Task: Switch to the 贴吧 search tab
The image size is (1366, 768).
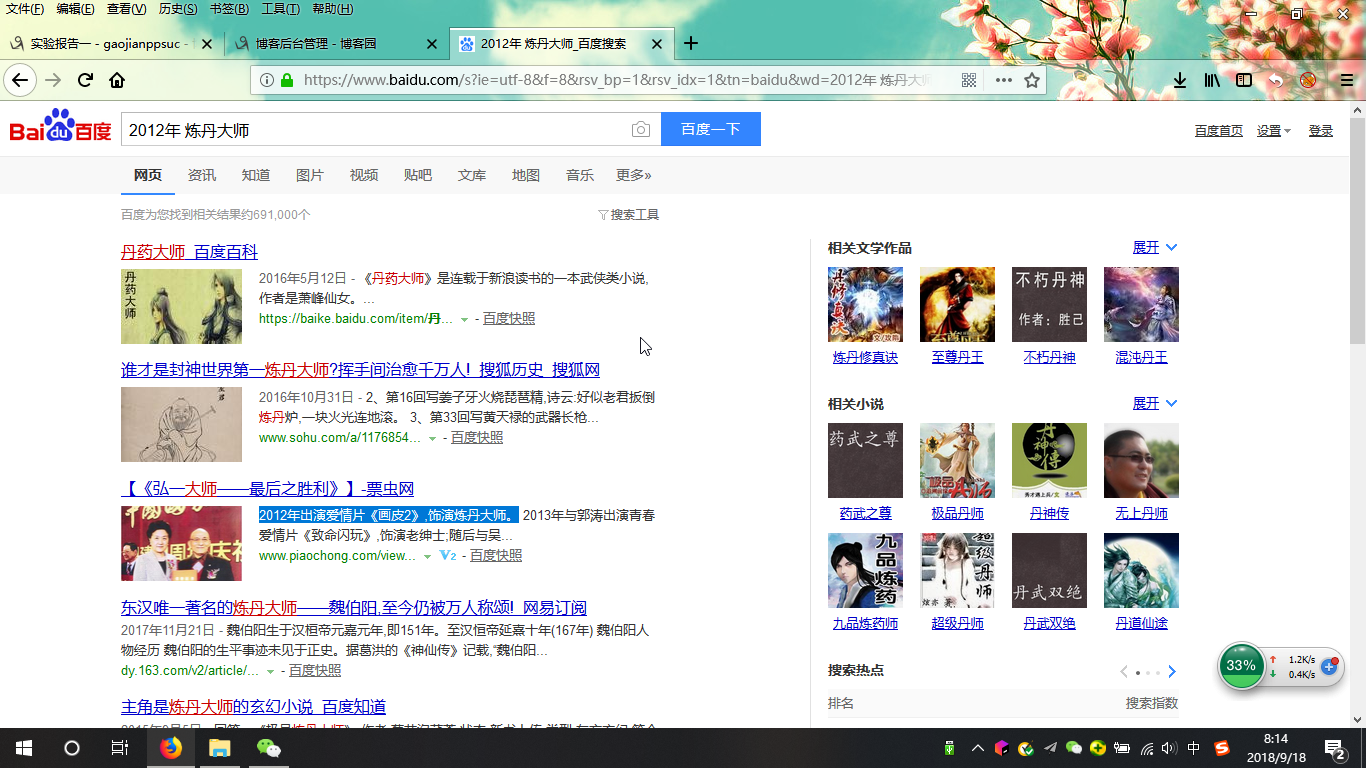Action: [x=418, y=175]
